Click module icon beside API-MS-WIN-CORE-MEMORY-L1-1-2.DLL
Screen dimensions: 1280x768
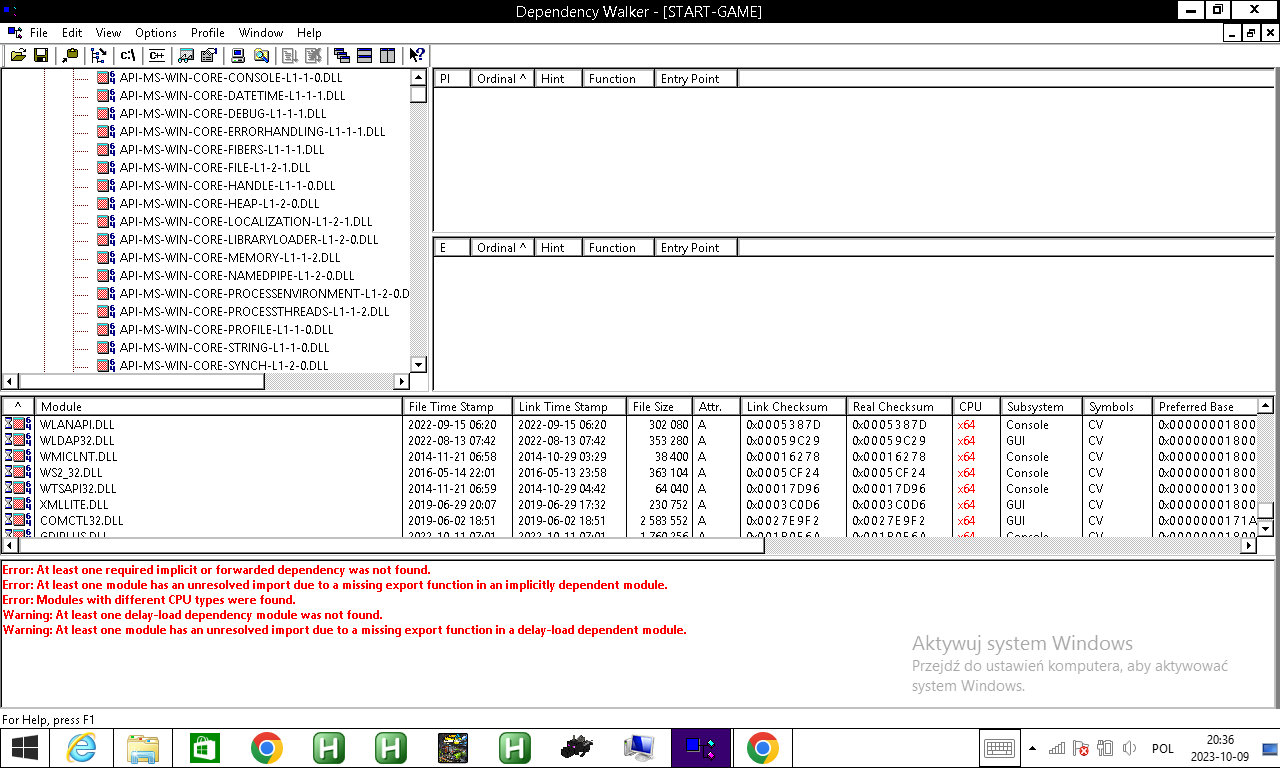[106, 258]
